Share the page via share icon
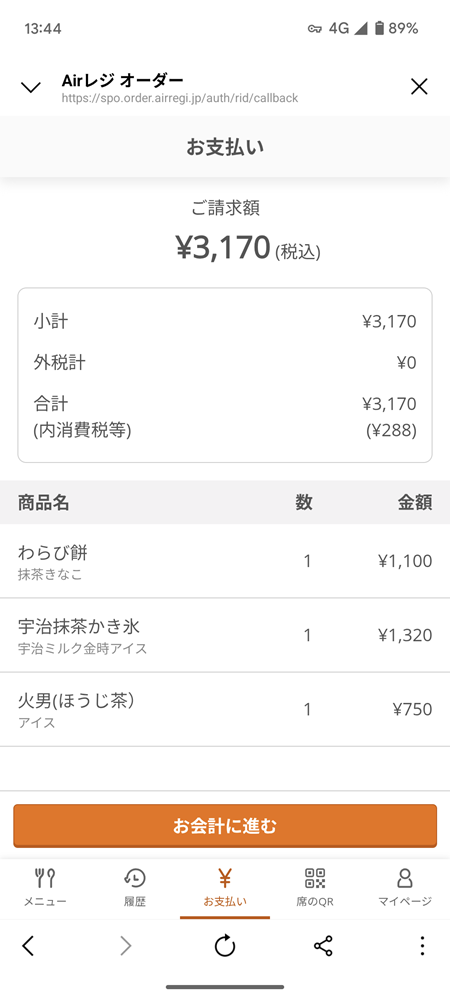The height and width of the screenshot is (1000, 450). tap(324, 946)
